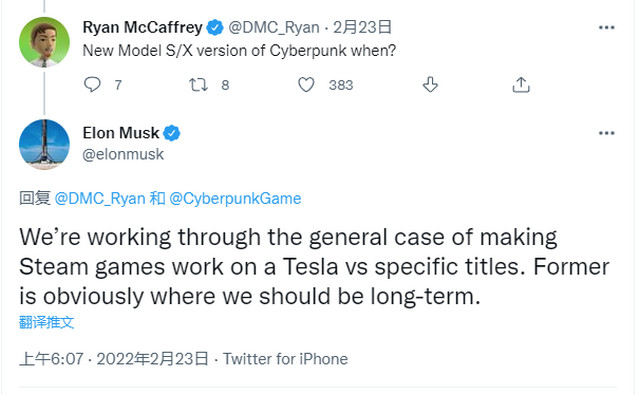This screenshot has width=640, height=395.
Task: Click the @DMC_Ryan mention in reply line
Action: (x=100, y=198)
